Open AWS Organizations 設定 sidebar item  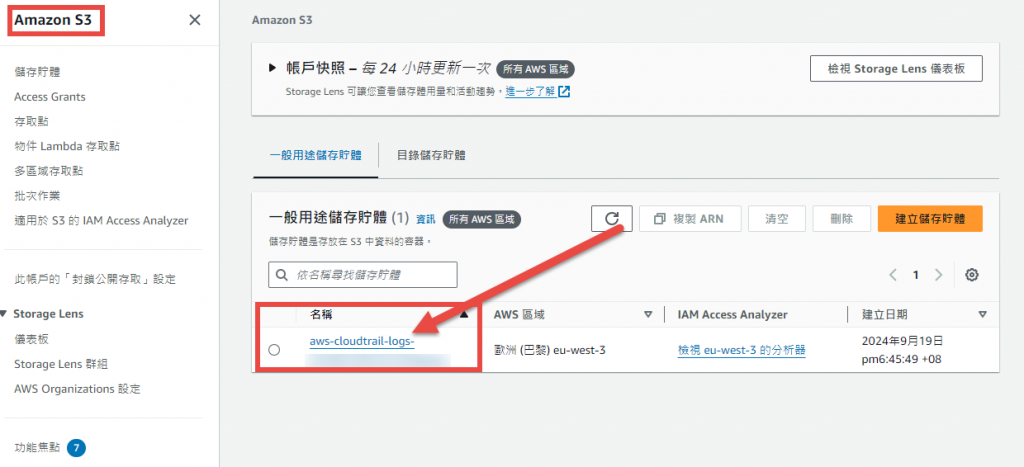(77, 389)
